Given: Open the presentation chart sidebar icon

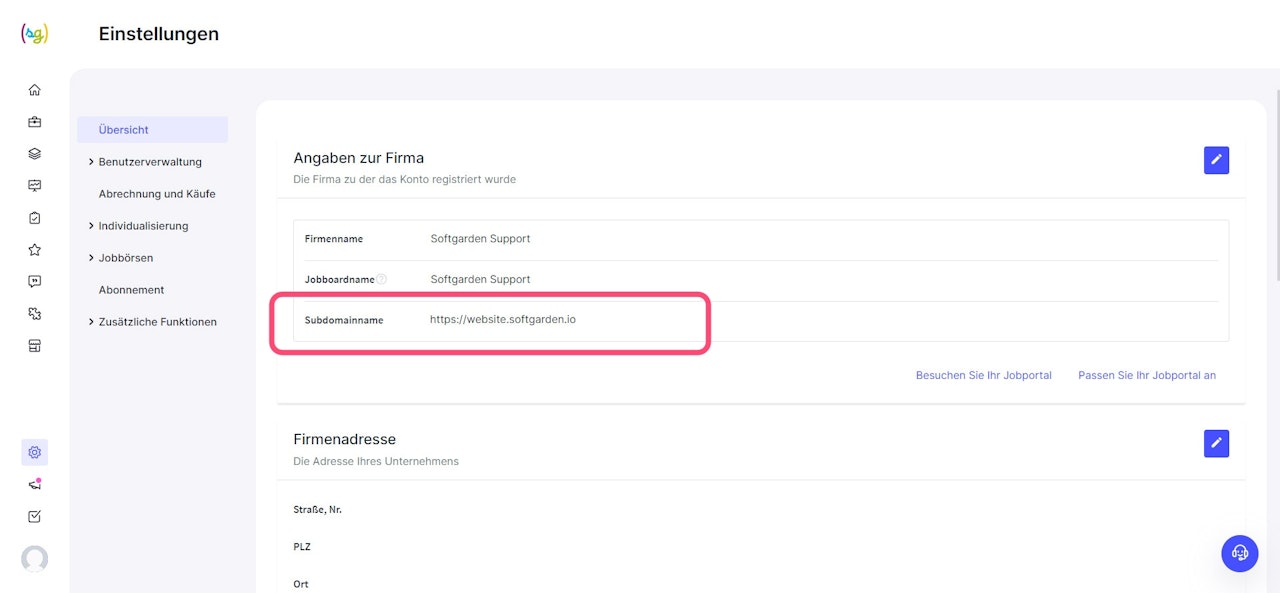Looking at the screenshot, I should (x=35, y=186).
